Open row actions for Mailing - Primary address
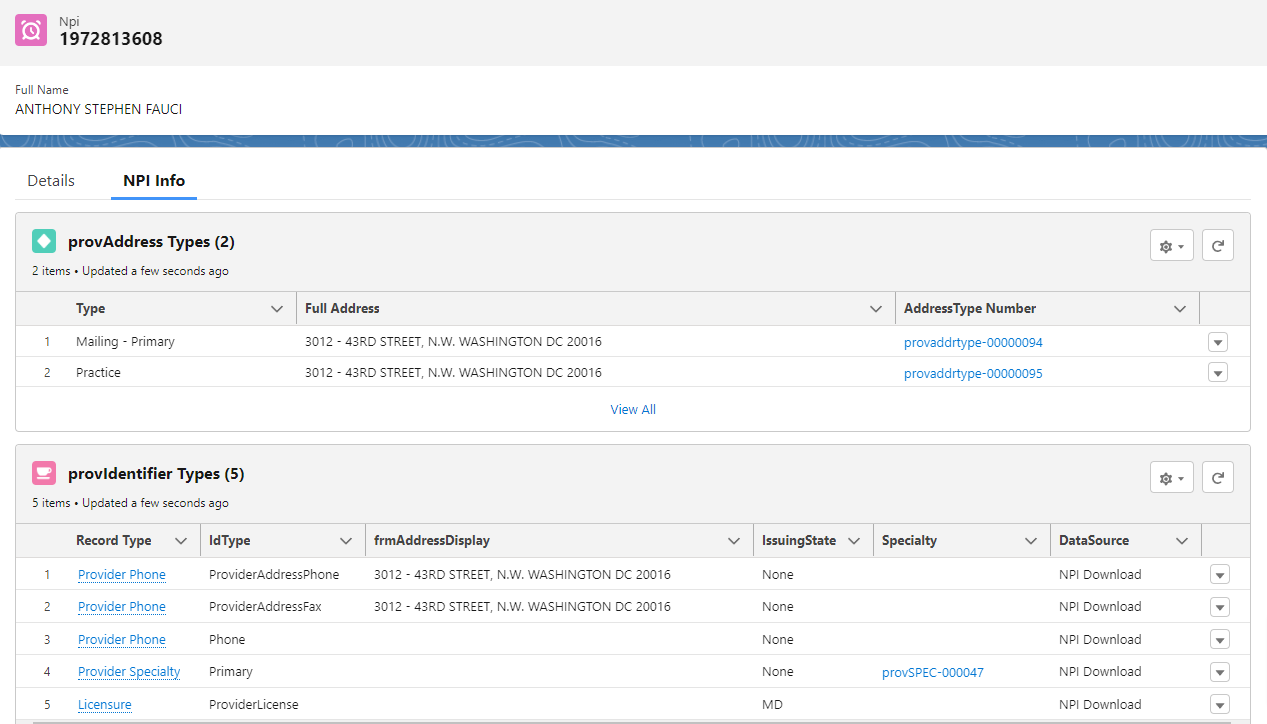The height and width of the screenshot is (724, 1267). pyautogui.click(x=1217, y=342)
